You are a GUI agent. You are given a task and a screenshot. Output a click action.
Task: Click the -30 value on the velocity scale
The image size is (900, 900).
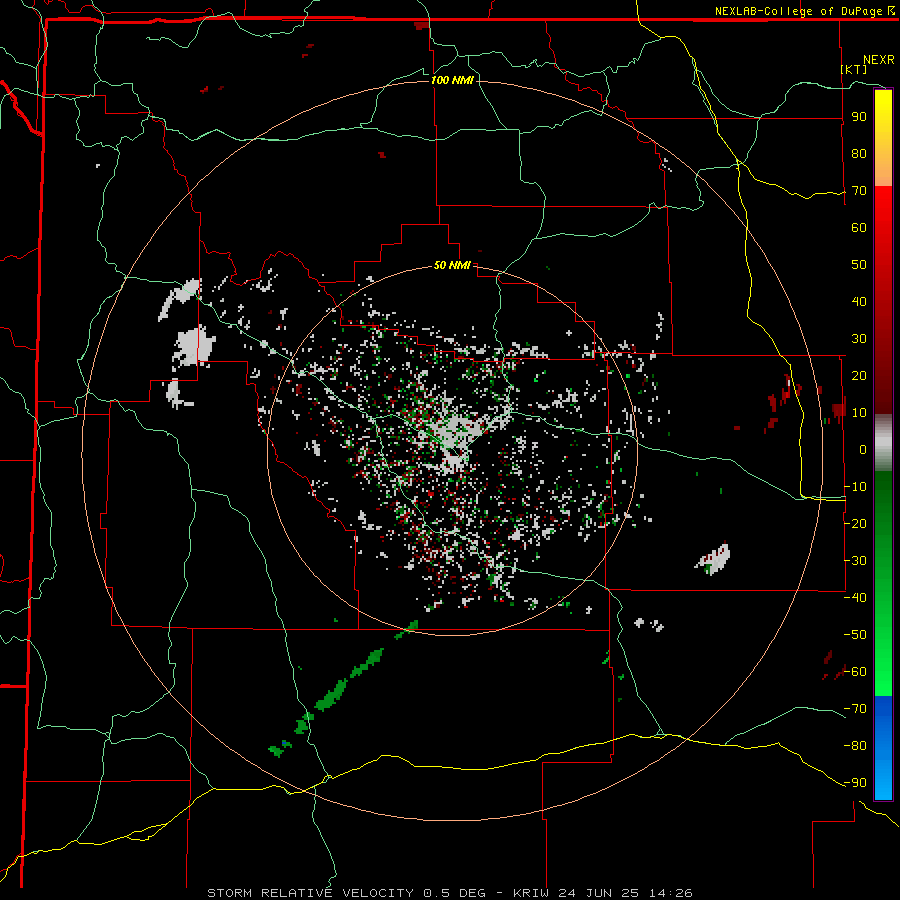coord(855,561)
